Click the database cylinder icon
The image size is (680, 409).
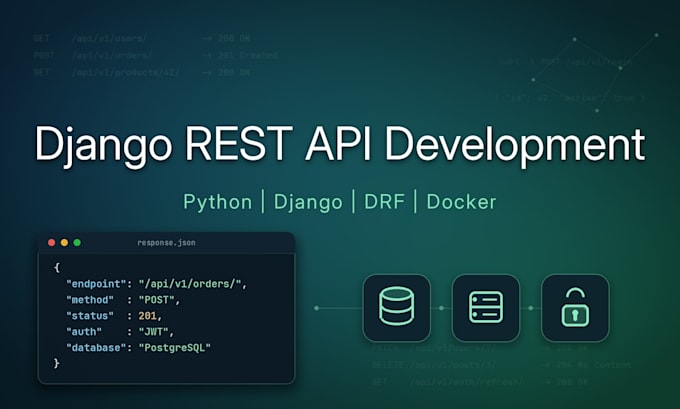click(x=396, y=306)
